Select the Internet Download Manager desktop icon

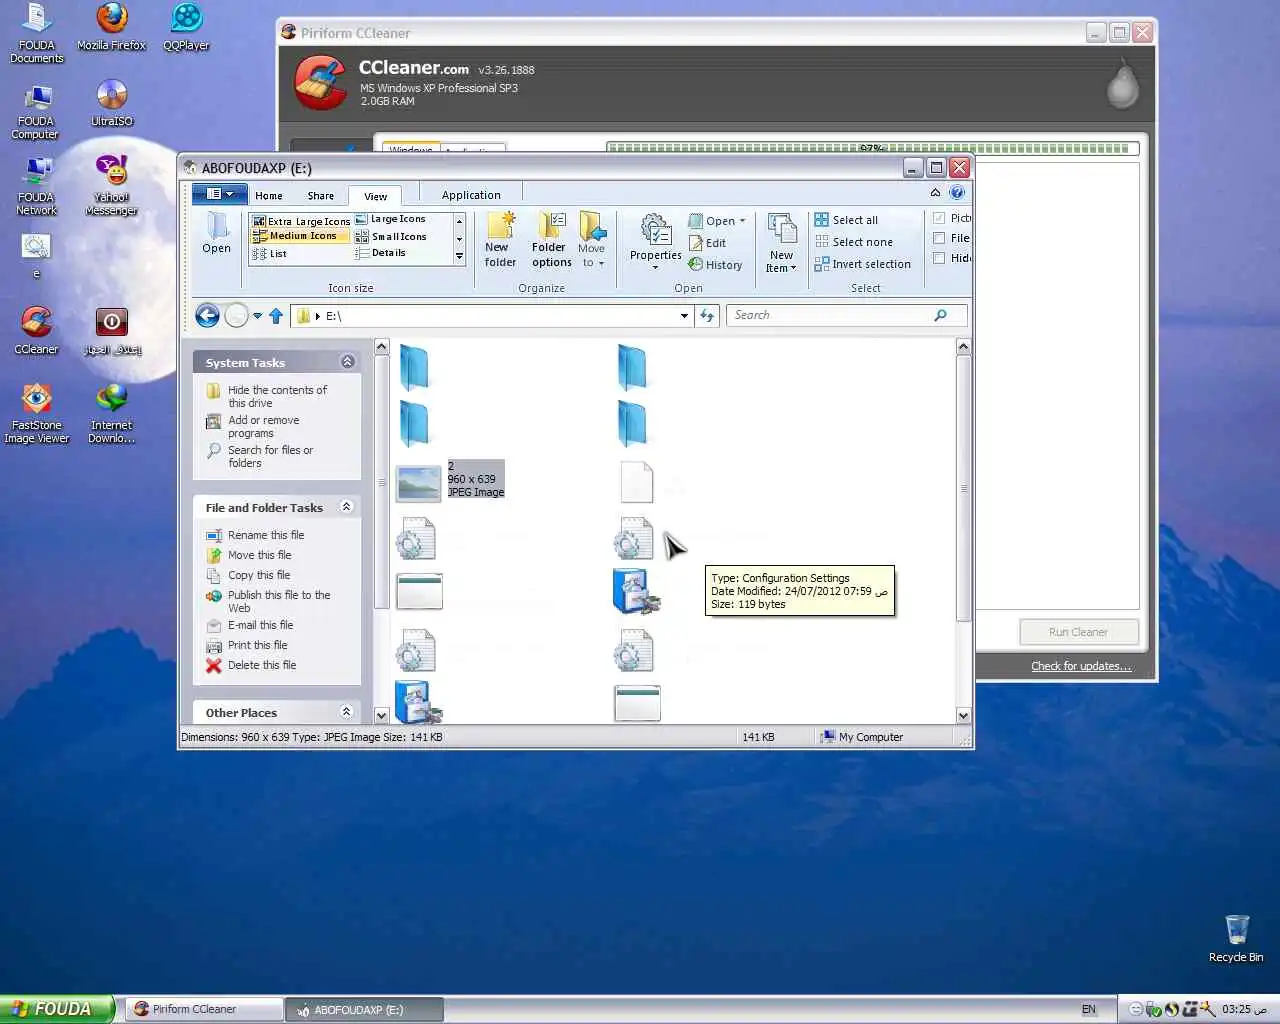pyautogui.click(x=112, y=413)
